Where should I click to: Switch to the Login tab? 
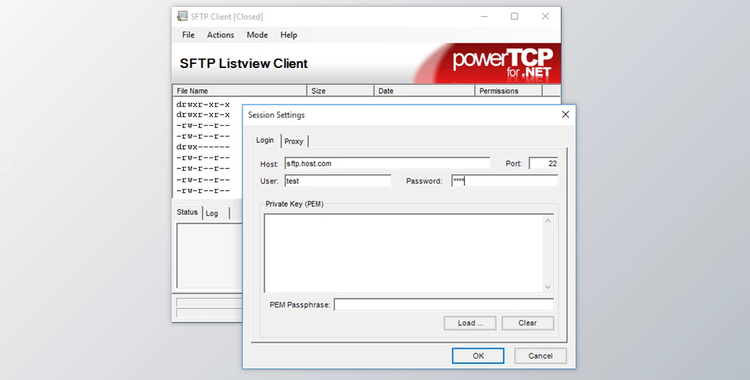(x=265, y=140)
